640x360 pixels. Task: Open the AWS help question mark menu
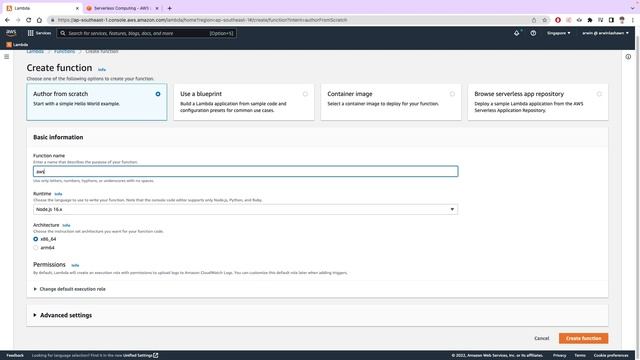[533, 33]
